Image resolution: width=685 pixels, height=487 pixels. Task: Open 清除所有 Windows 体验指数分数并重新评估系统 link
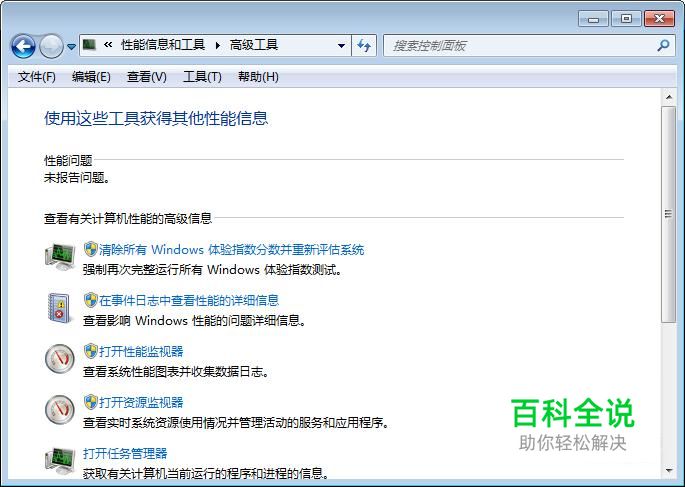232,249
